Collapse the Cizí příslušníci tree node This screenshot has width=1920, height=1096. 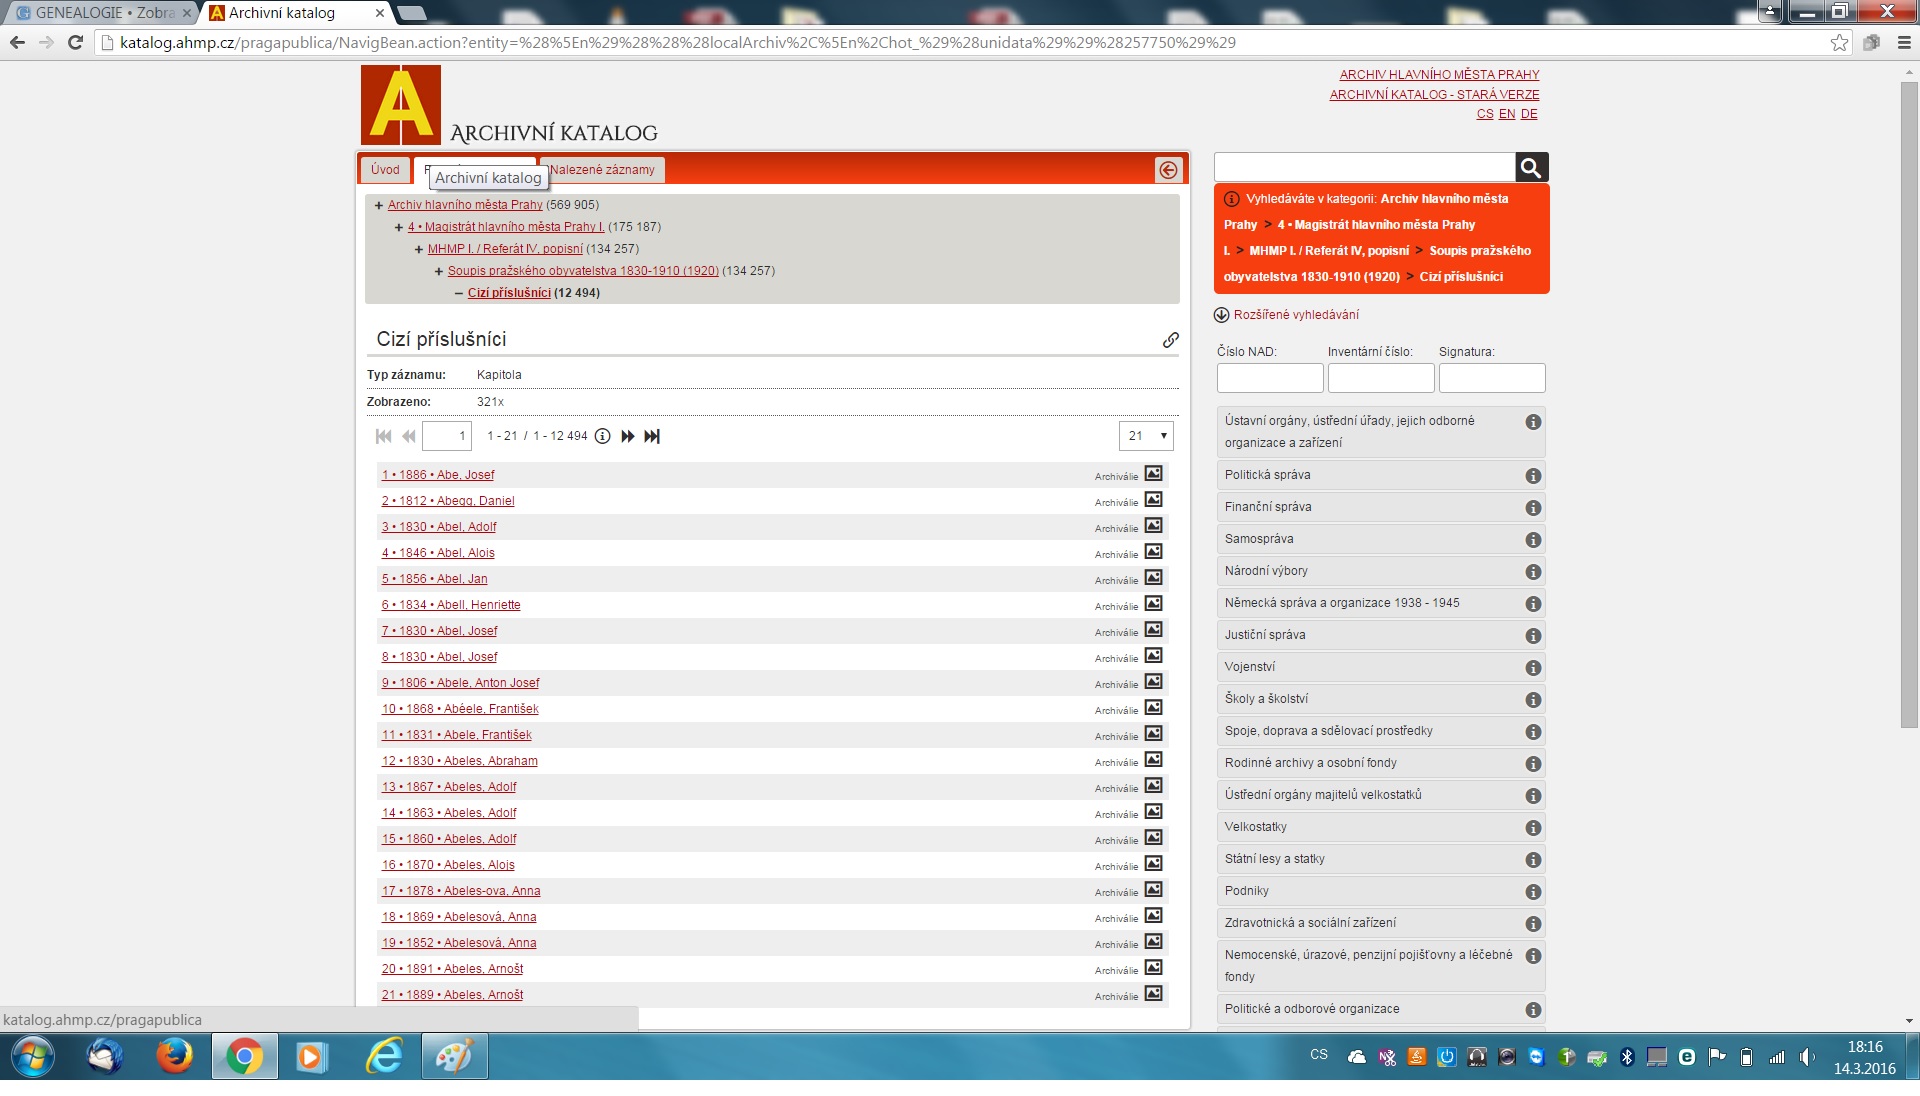(458, 293)
